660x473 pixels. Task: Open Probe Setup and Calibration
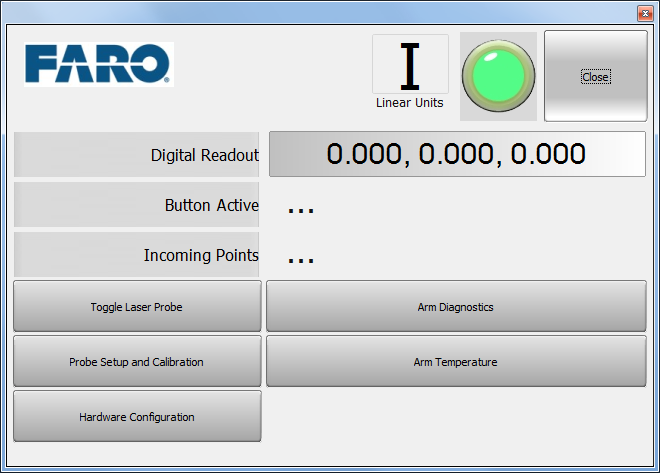click(137, 361)
